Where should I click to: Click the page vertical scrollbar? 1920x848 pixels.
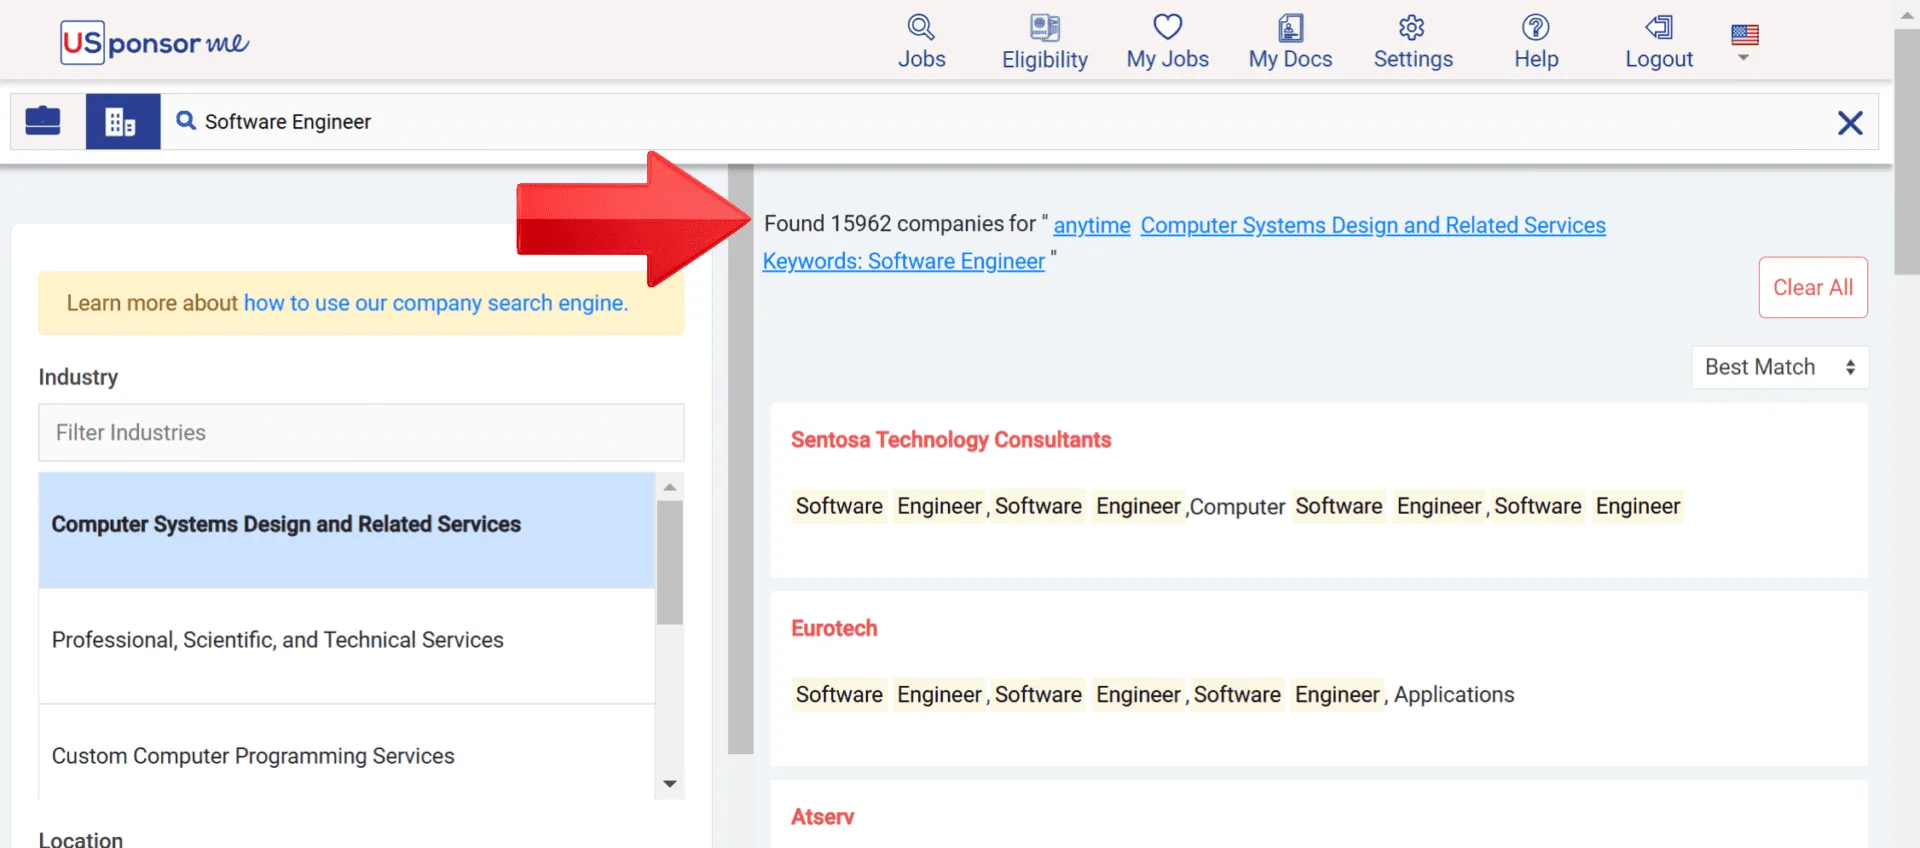(1906, 150)
